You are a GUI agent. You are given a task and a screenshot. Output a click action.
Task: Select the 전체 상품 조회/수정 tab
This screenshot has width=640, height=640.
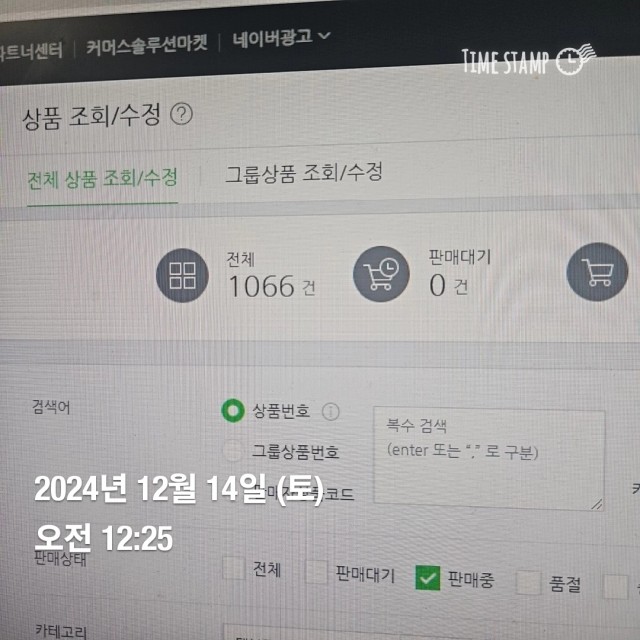pos(102,180)
